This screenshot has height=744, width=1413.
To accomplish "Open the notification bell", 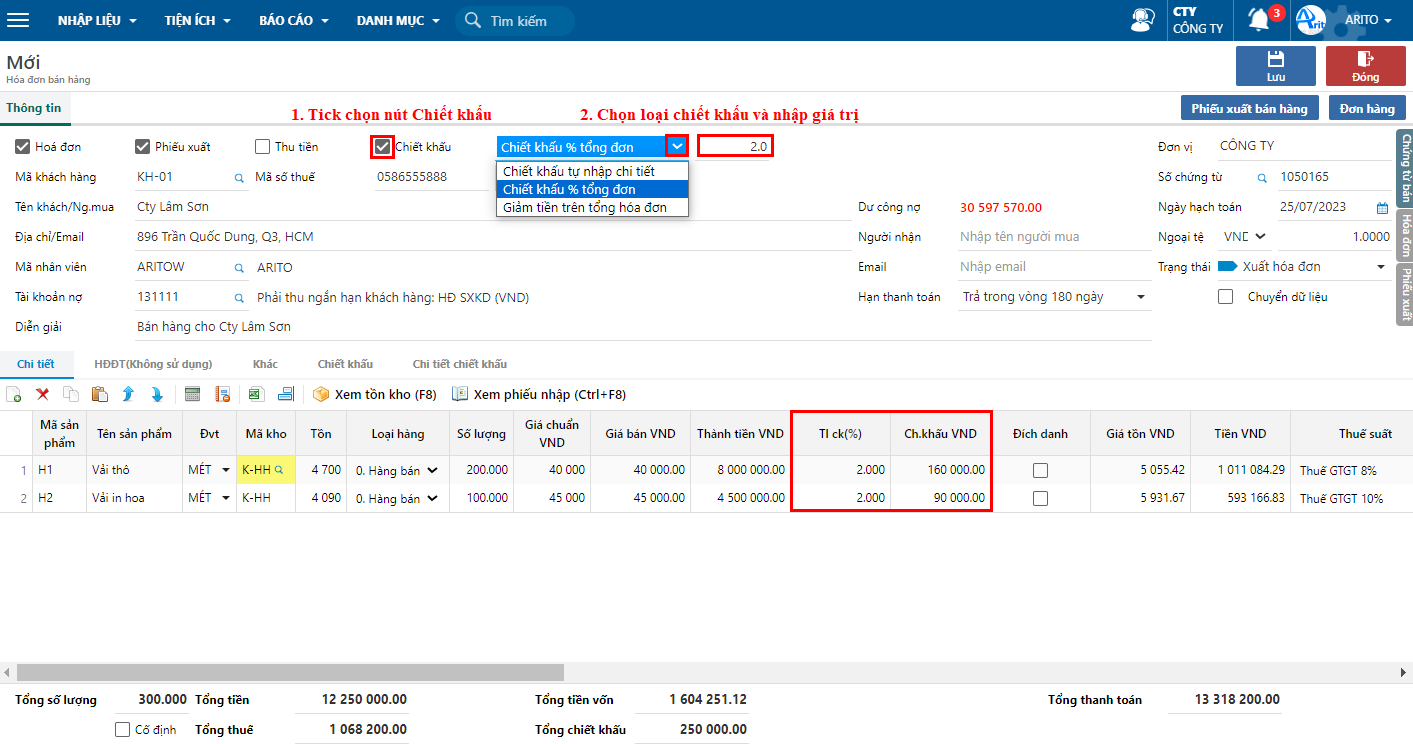I will point(1259,19).
